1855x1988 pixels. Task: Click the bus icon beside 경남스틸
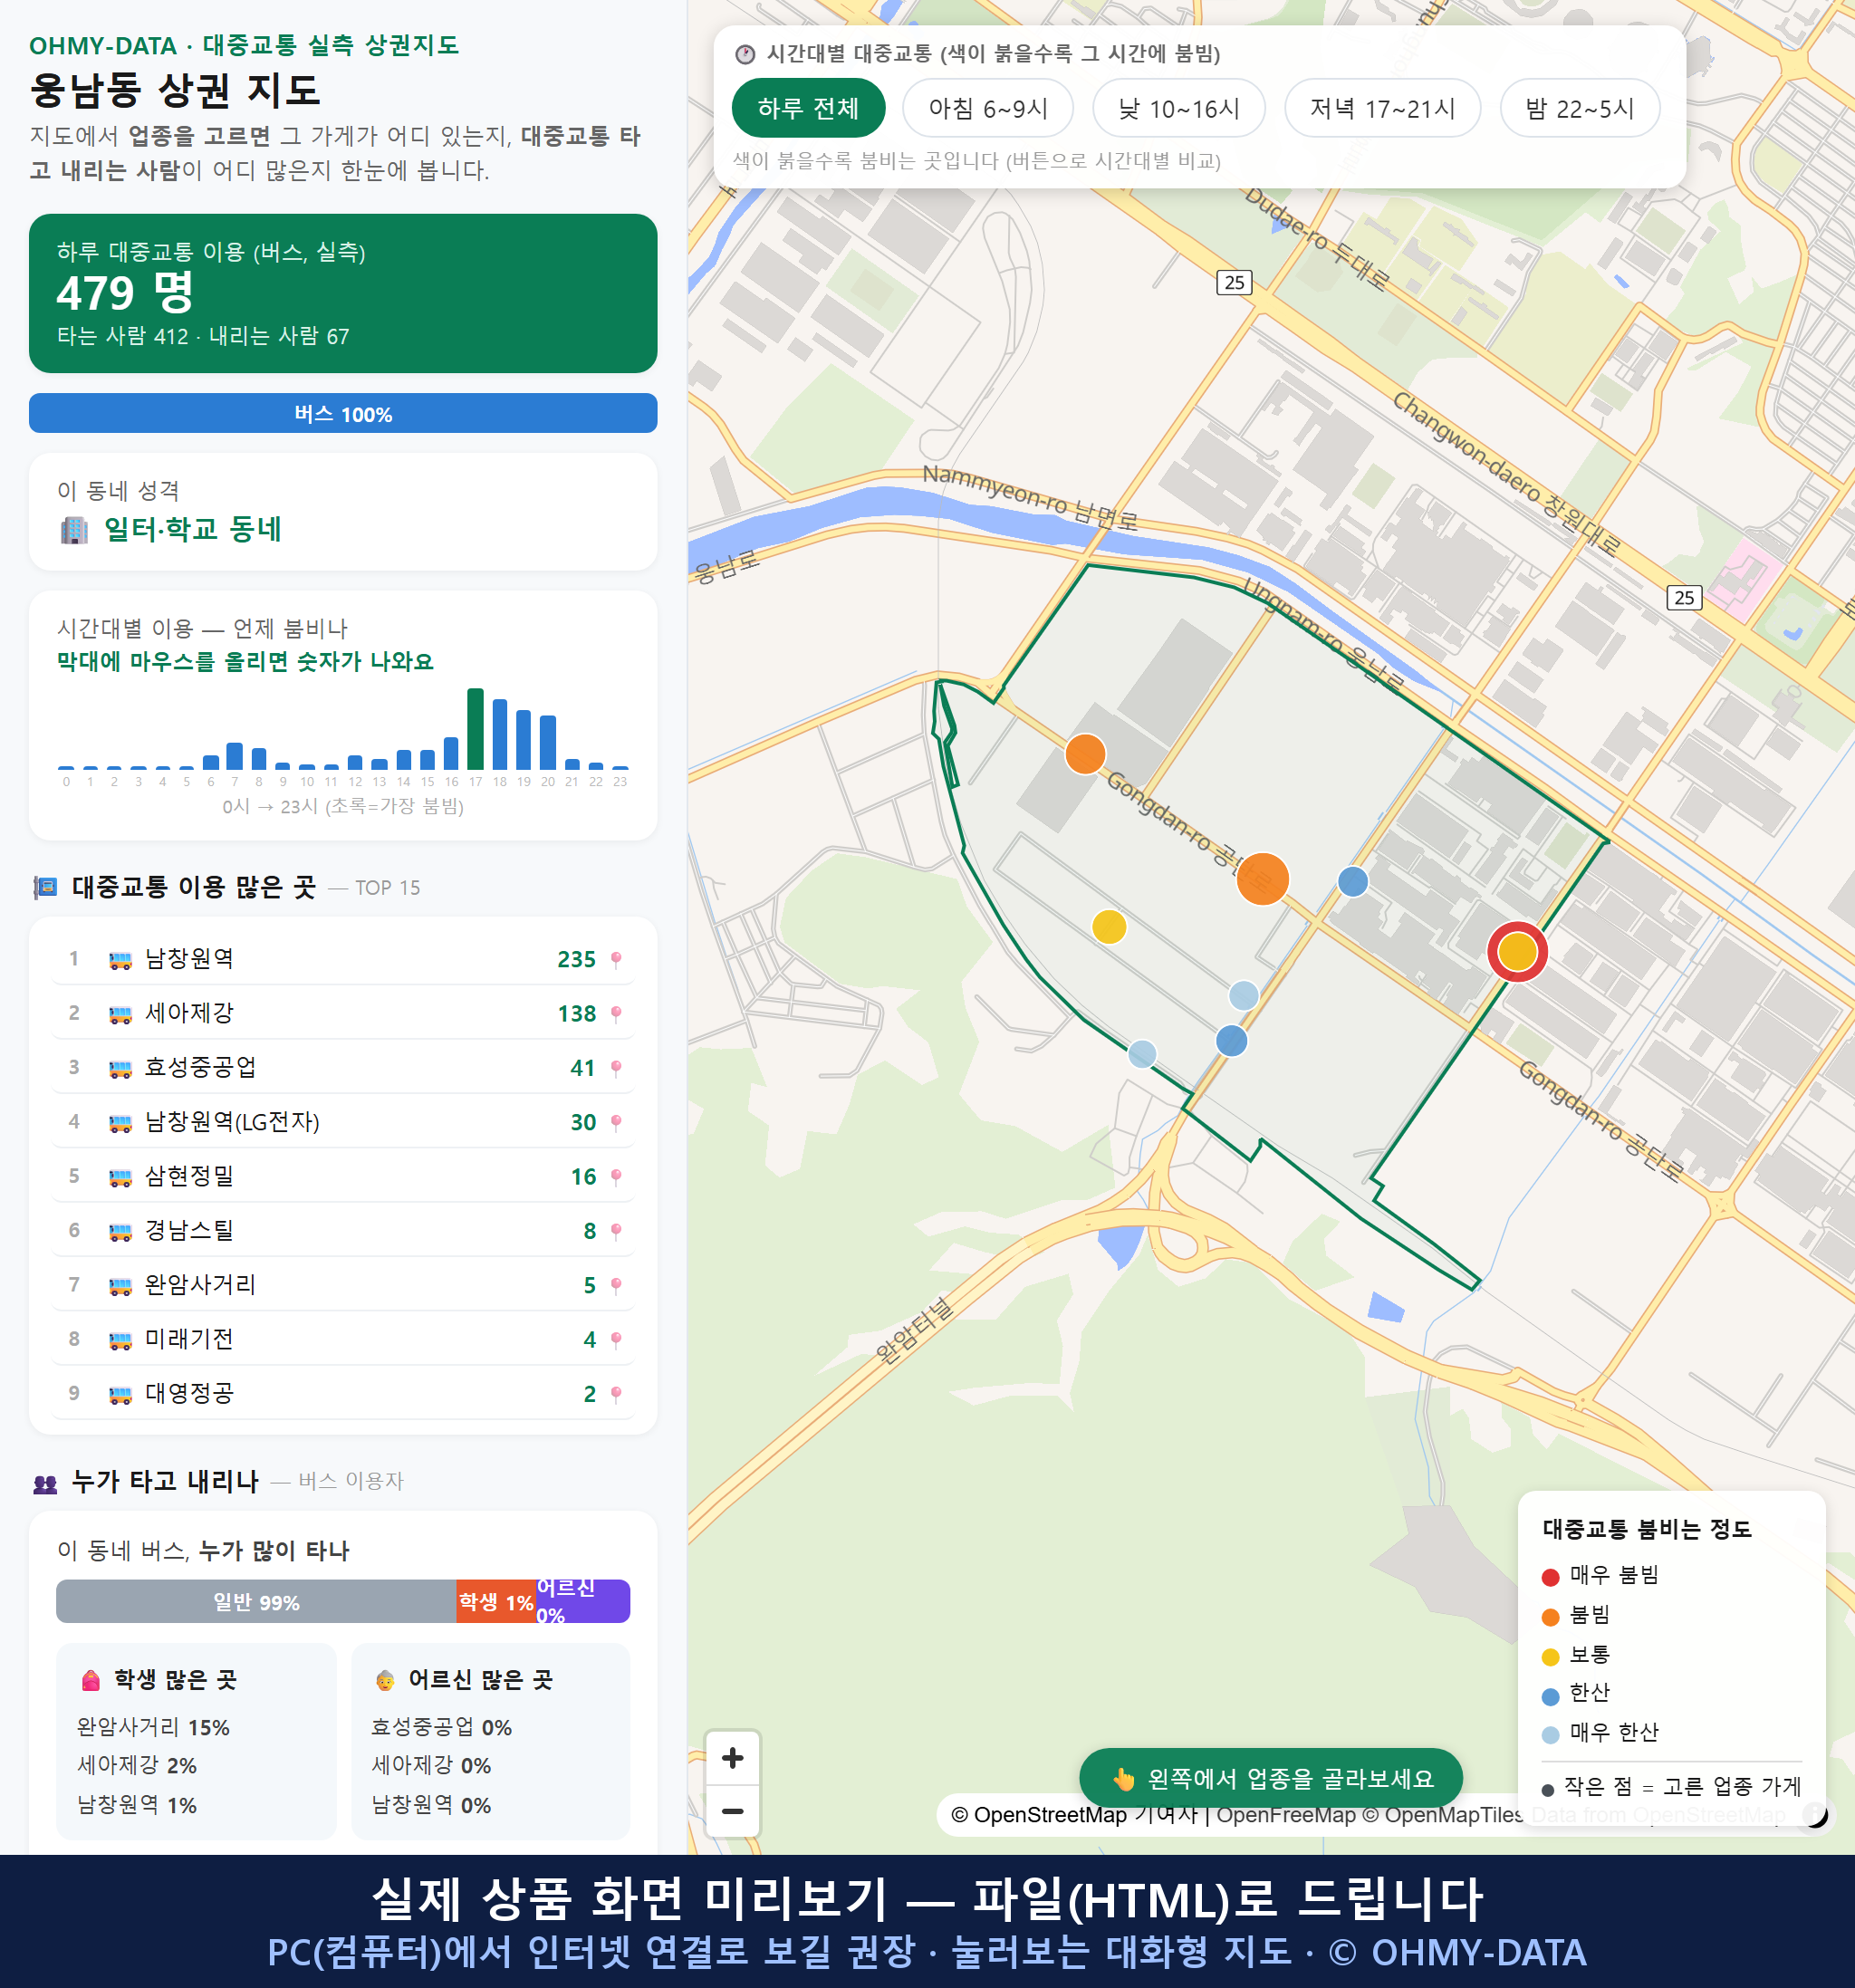point(120,1232)
